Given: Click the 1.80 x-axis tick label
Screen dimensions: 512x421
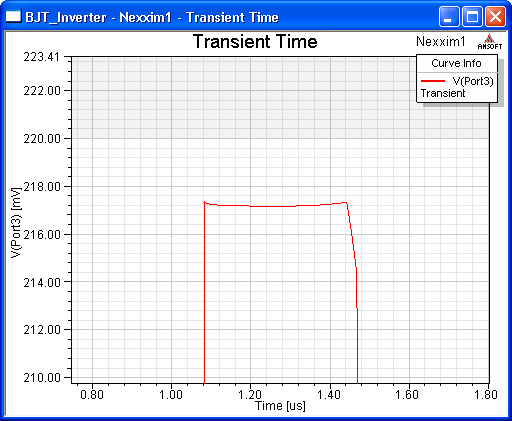Looking at the screenshot, I should tap(485, 395).
